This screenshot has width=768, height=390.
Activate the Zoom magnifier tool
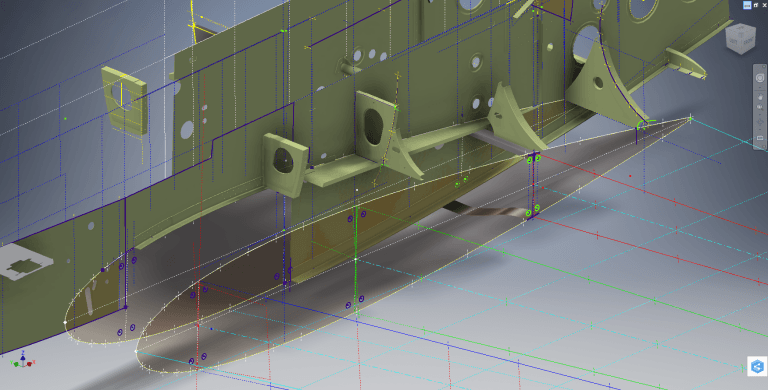pos(760,107)
